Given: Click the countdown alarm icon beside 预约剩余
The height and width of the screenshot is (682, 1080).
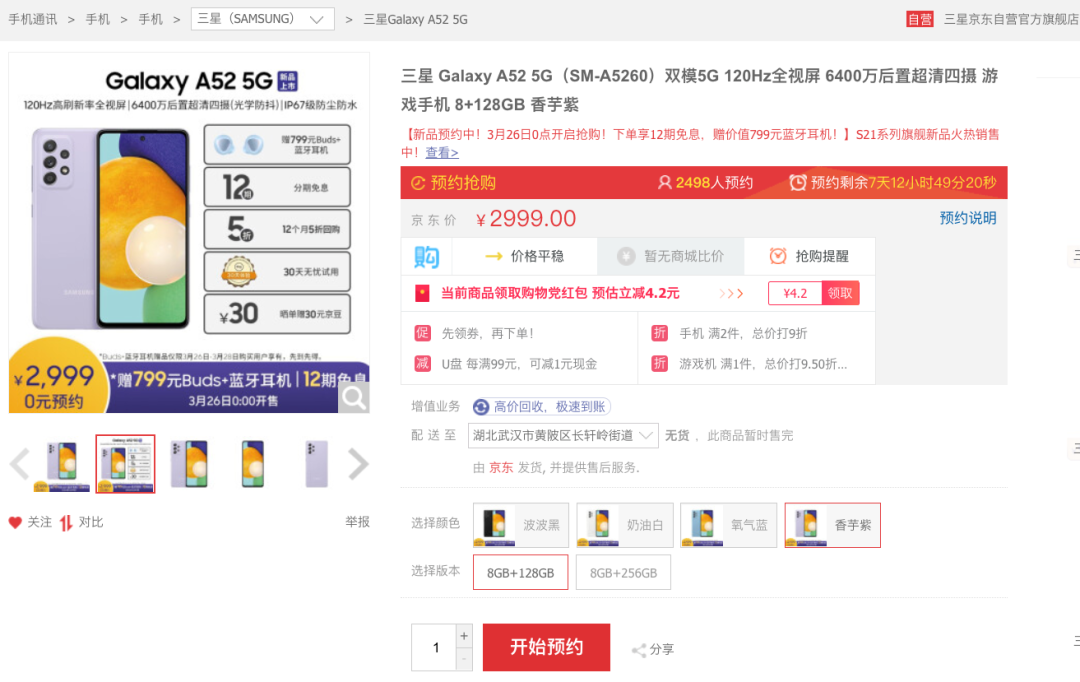Looking at the screenshot, I should tap(798, 183).
